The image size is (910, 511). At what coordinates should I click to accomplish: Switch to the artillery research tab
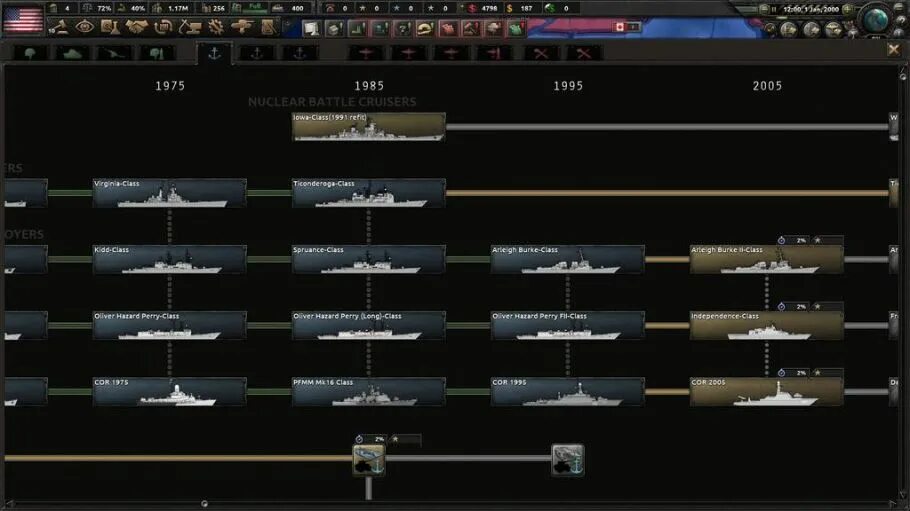[x=115, y=53]
